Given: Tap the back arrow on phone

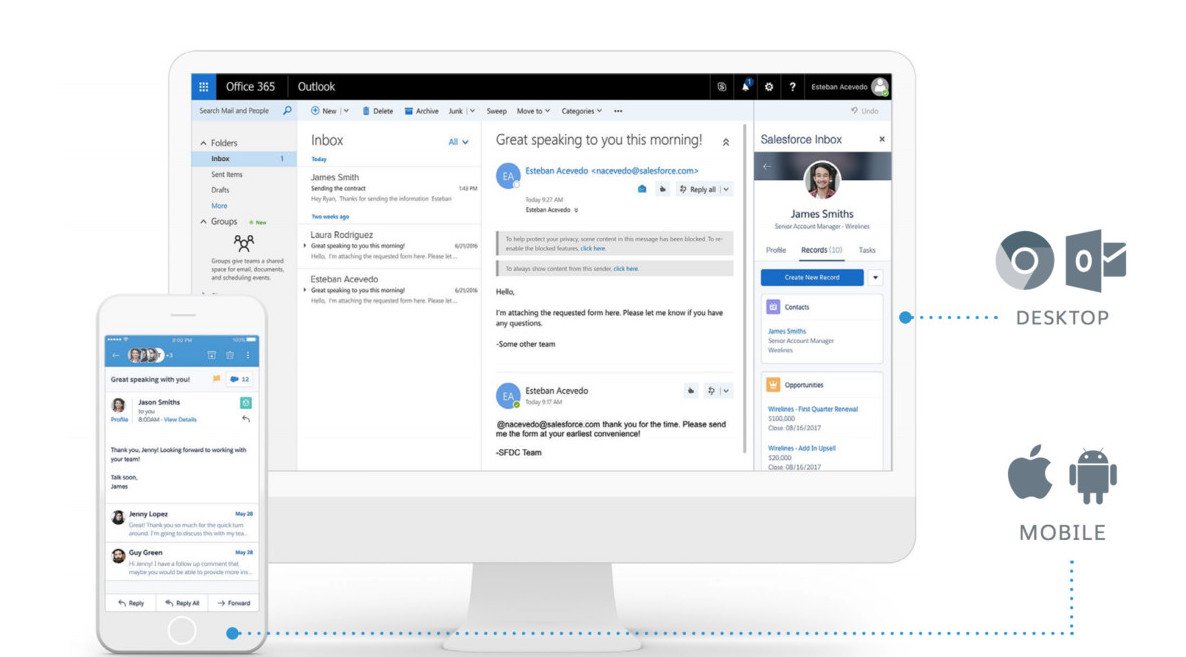Looking at the screenshot, I should click(116, 355).
